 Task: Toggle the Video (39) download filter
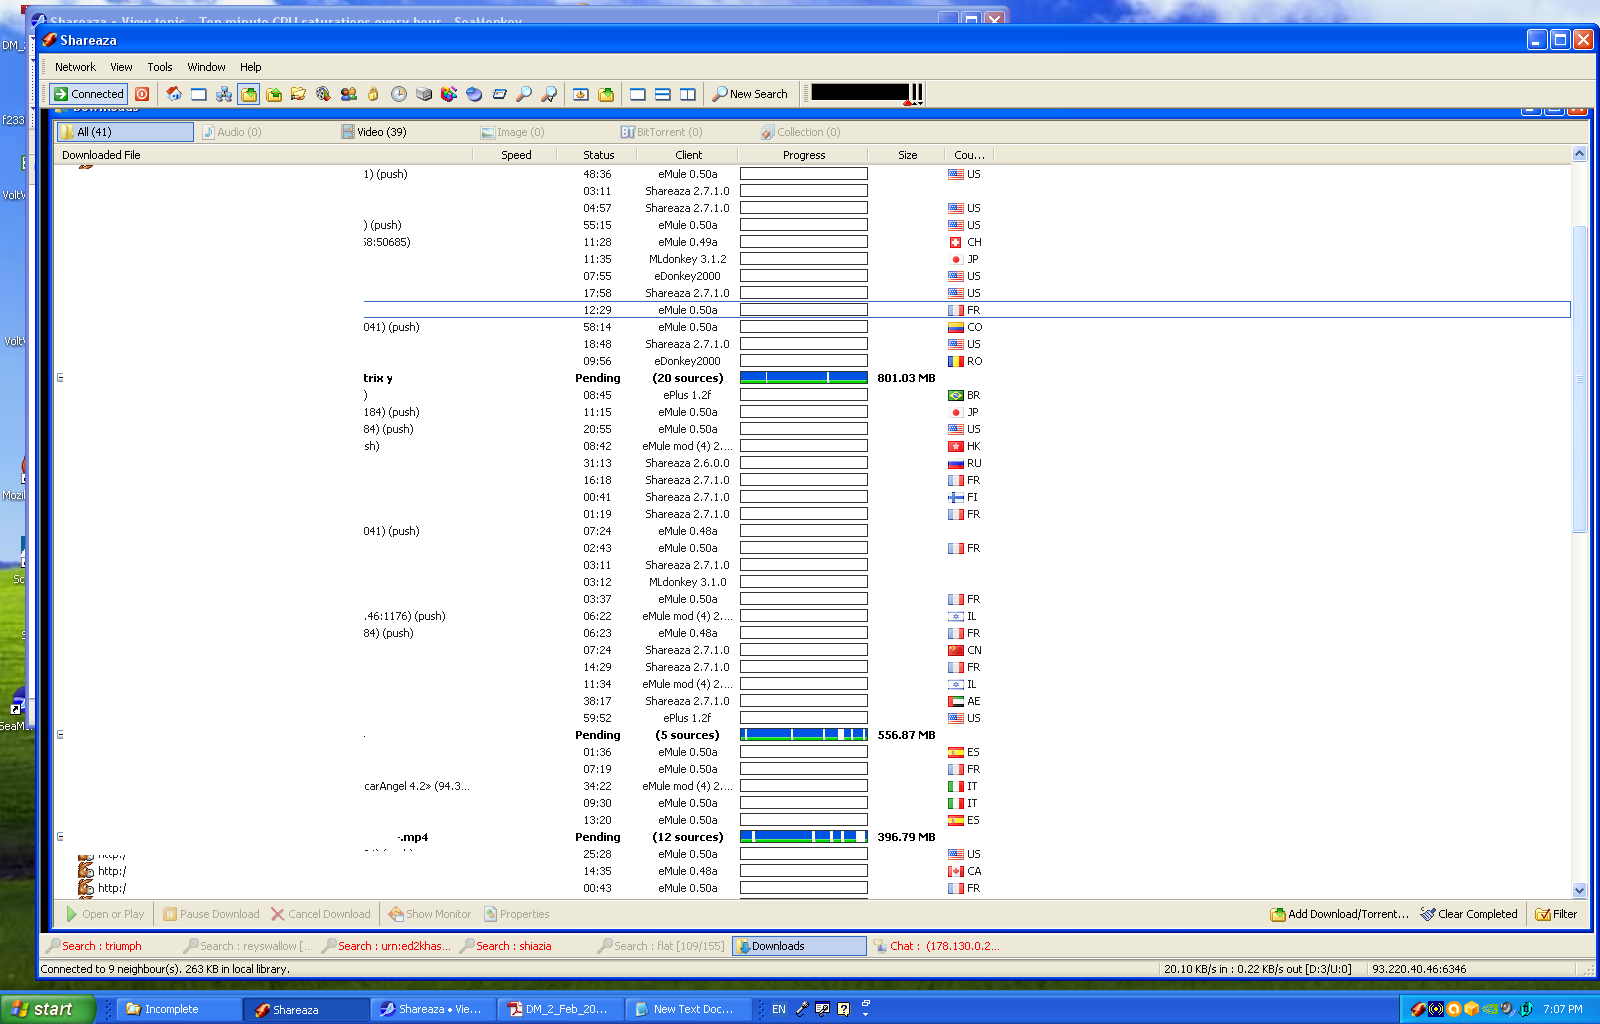coord(374,132)
